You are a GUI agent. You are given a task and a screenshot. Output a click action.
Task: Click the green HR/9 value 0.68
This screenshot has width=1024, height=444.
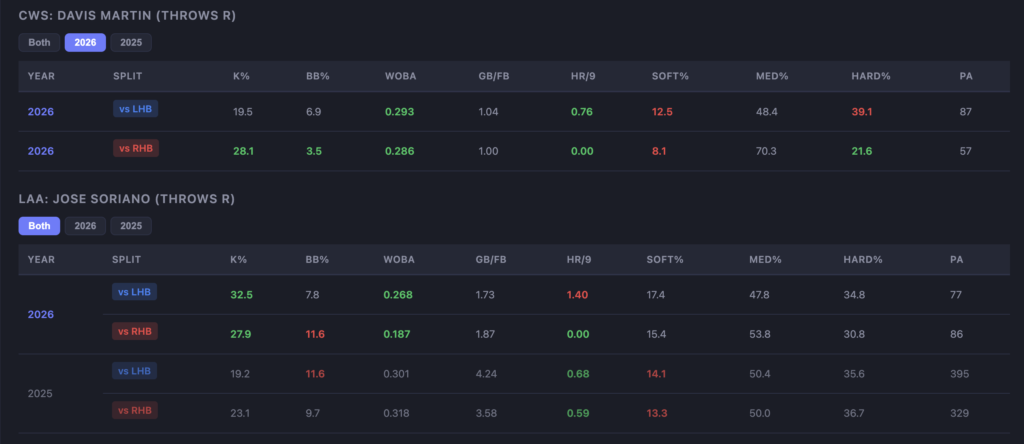pos(578,374)
